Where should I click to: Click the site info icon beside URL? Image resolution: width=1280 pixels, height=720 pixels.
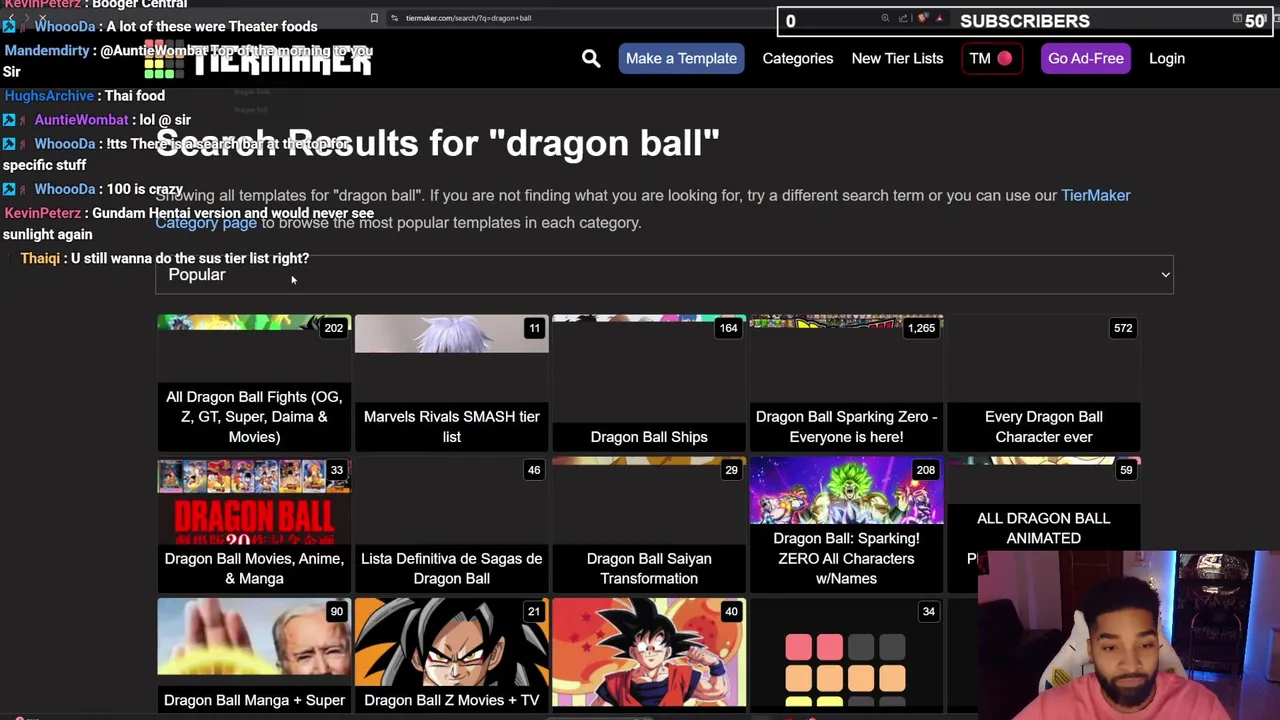click(x=394, y=18)
